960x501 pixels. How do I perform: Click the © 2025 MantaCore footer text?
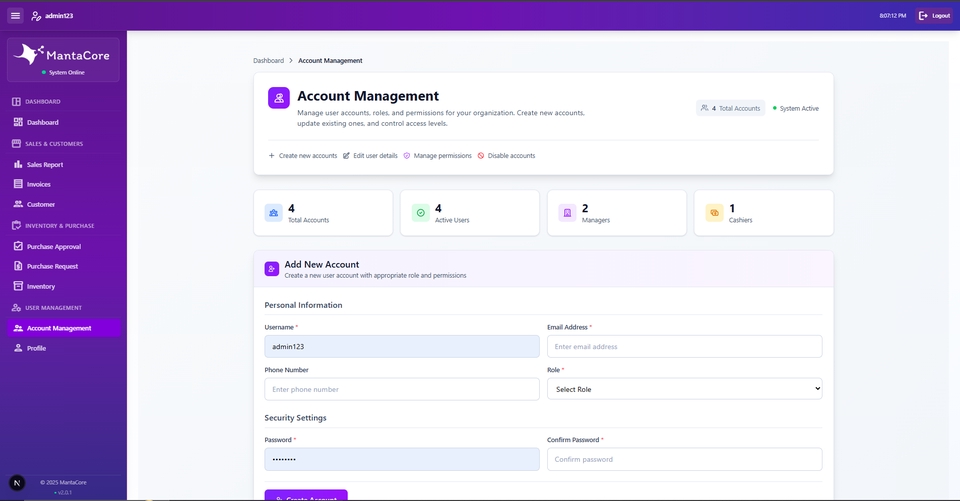[x=63, y=483]
